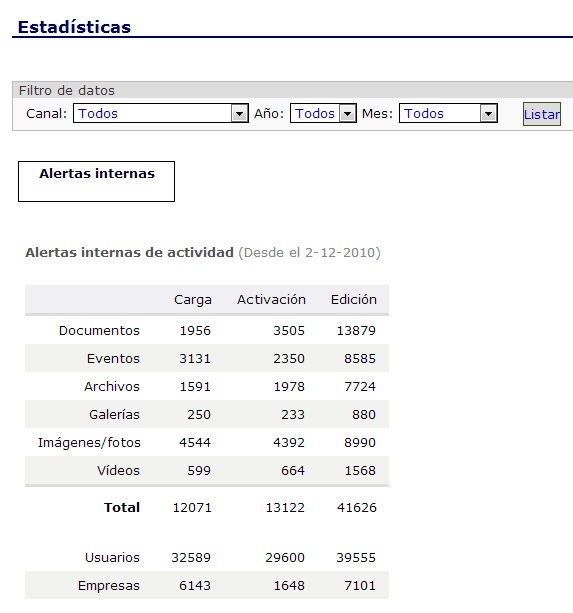Click the Empresas row label
Image resolution: width=573 pixels, height=613 pixels.
(109, 586)
